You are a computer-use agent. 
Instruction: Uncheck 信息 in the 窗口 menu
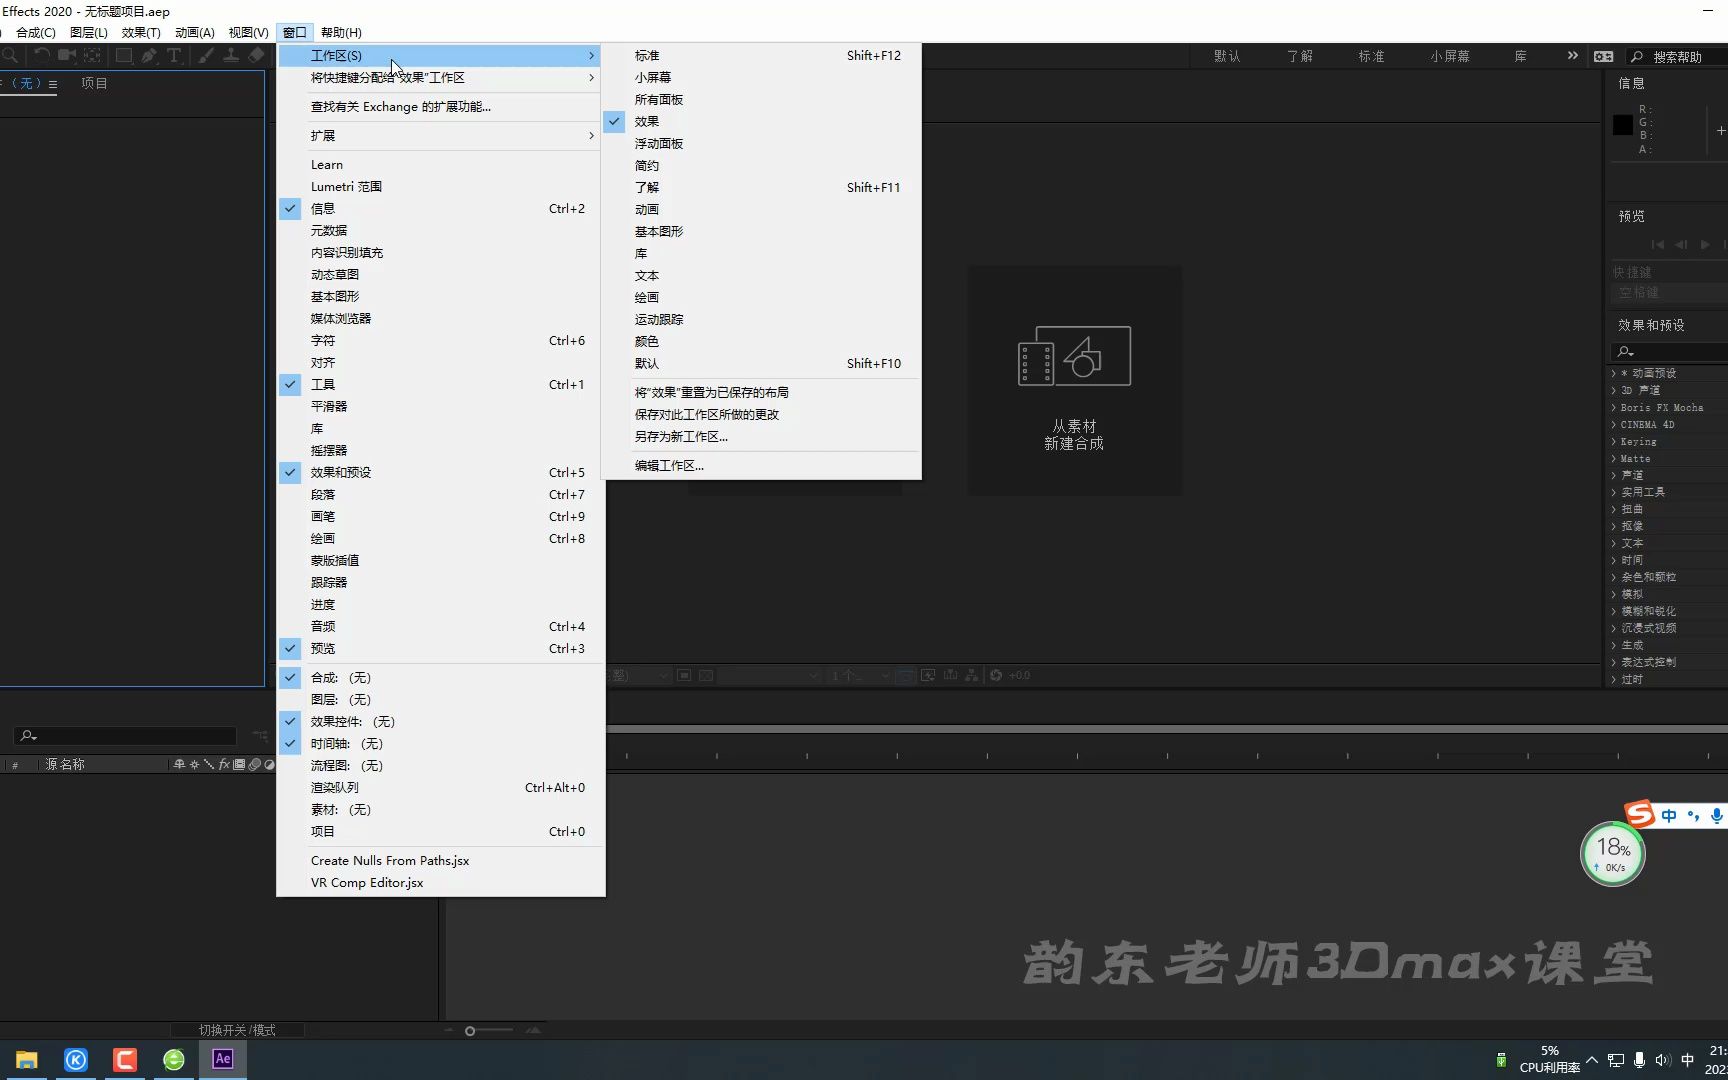323,208
